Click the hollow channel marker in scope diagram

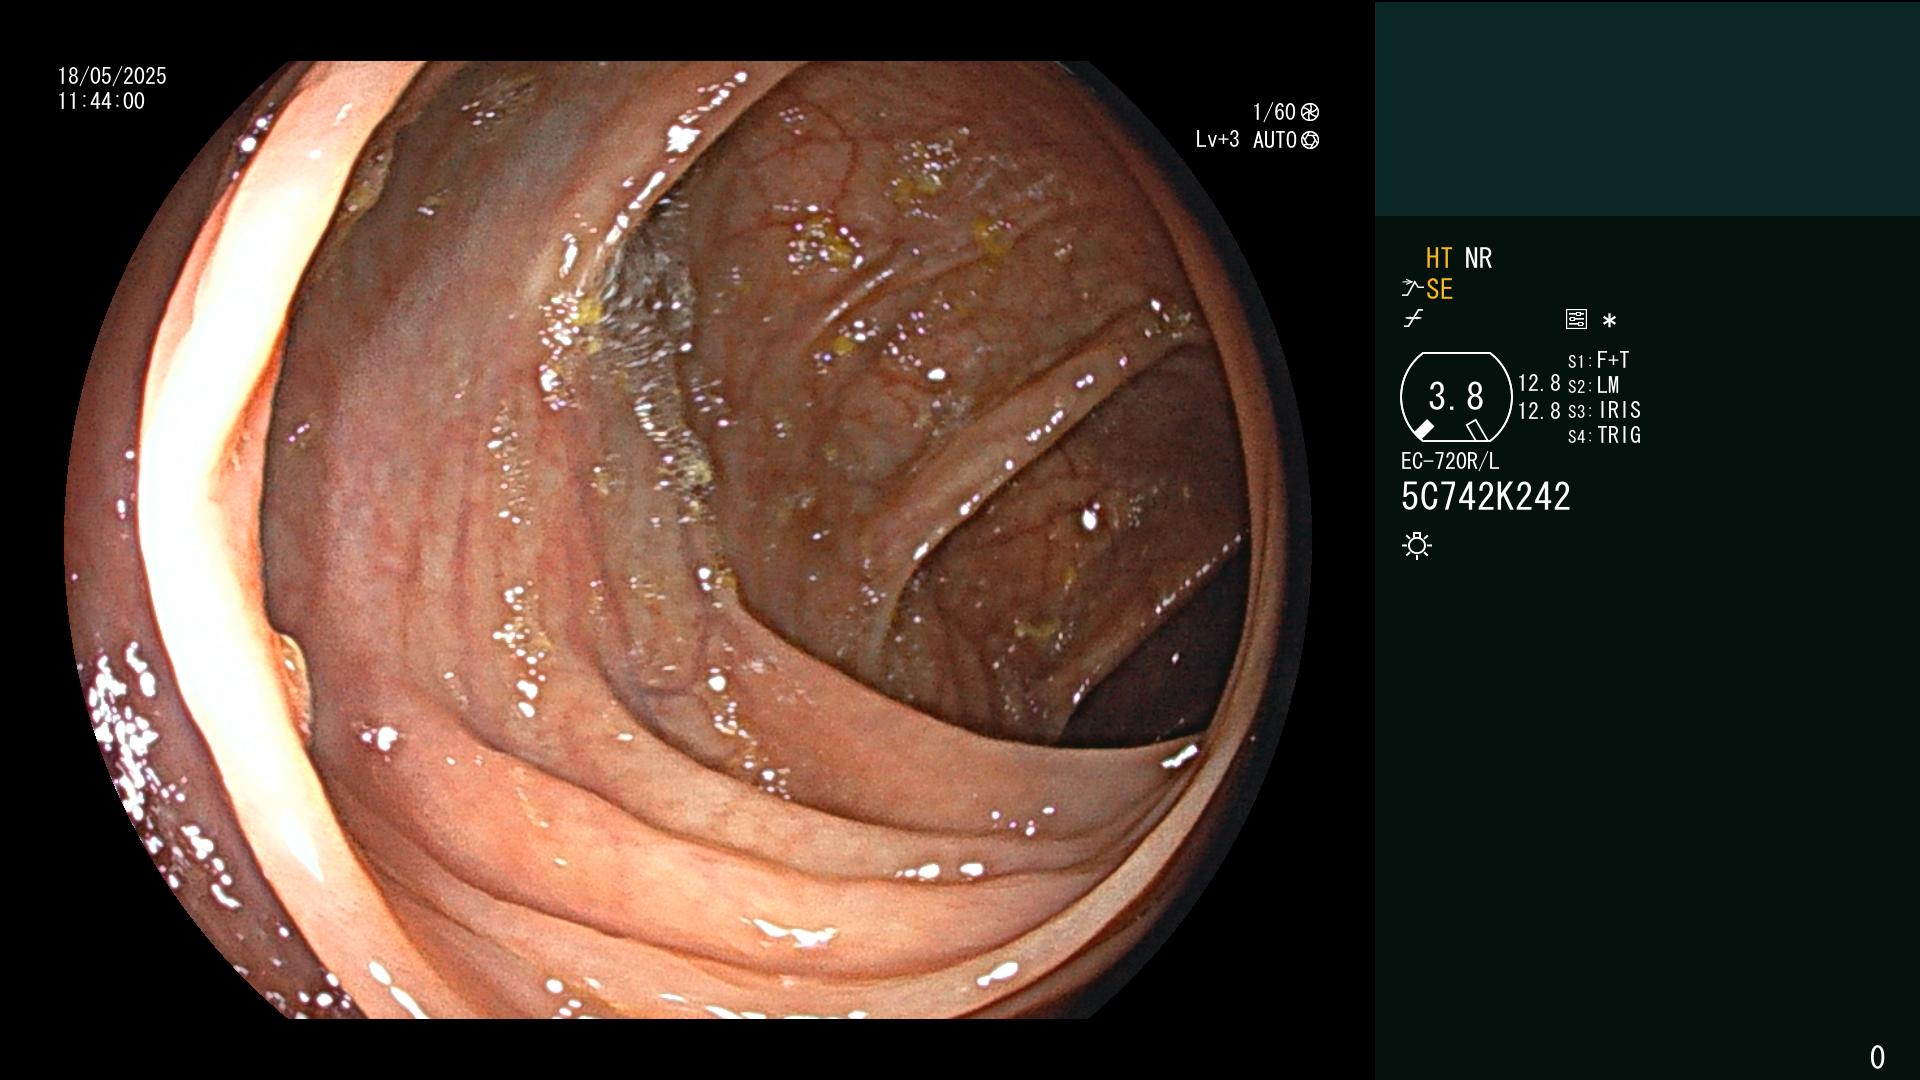coord(1477,430)
